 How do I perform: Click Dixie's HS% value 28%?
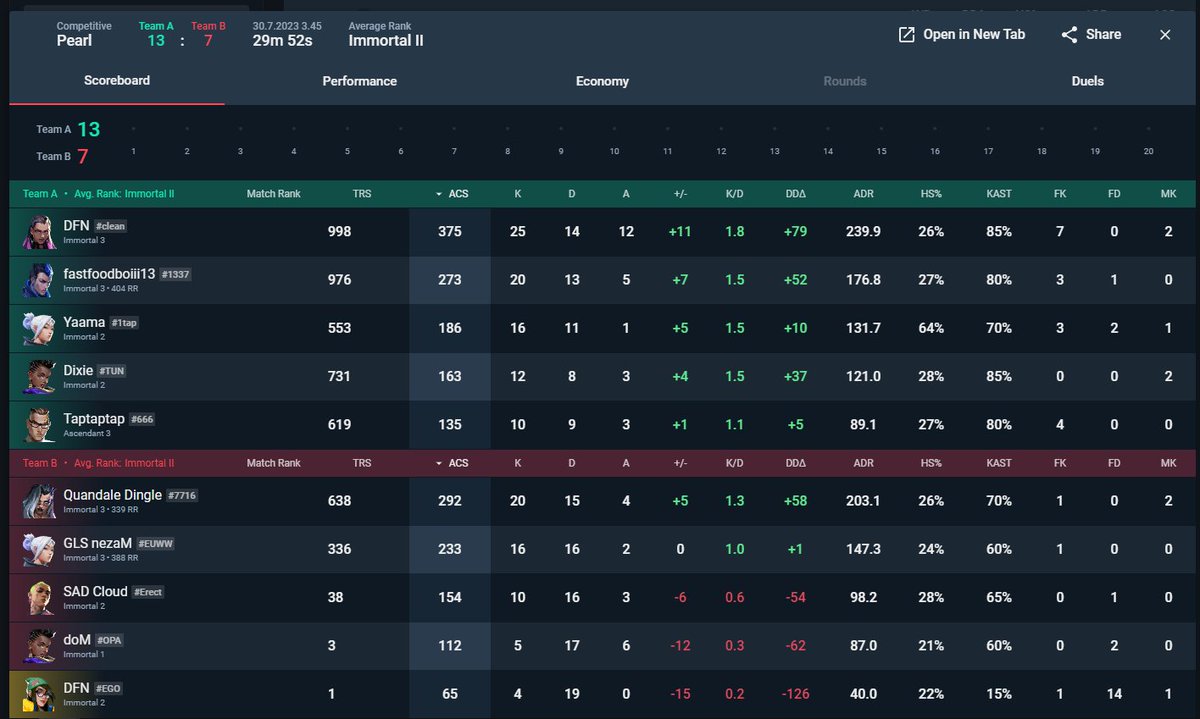[931, 377]
